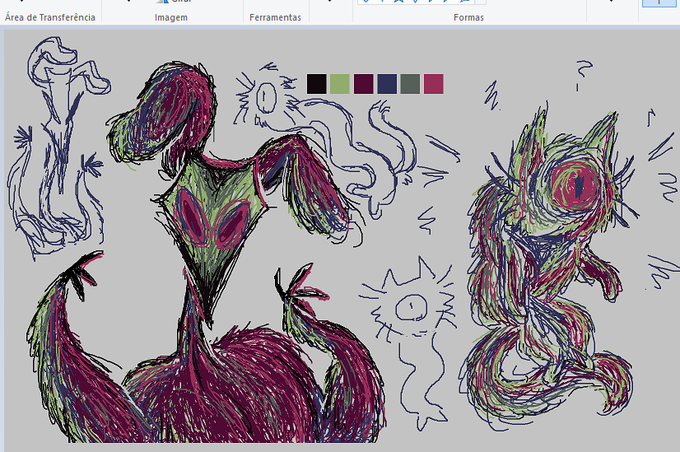Click the "Imagem" ribbon group label
The image size is (680, 452).
171,18
